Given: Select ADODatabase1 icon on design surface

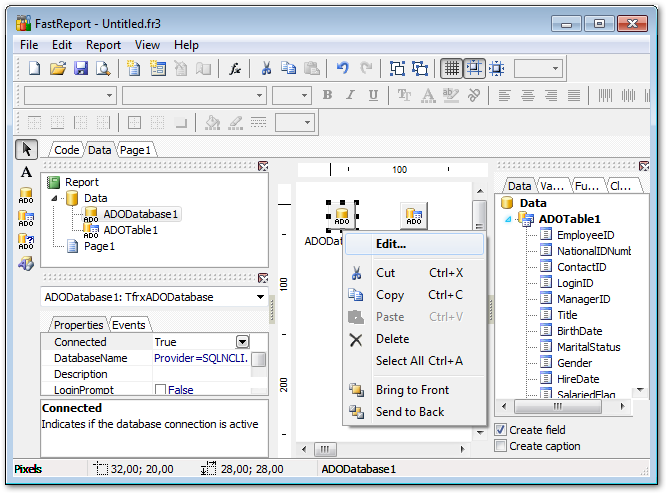Looking at the screenshot, I should [x=342, y=216].
